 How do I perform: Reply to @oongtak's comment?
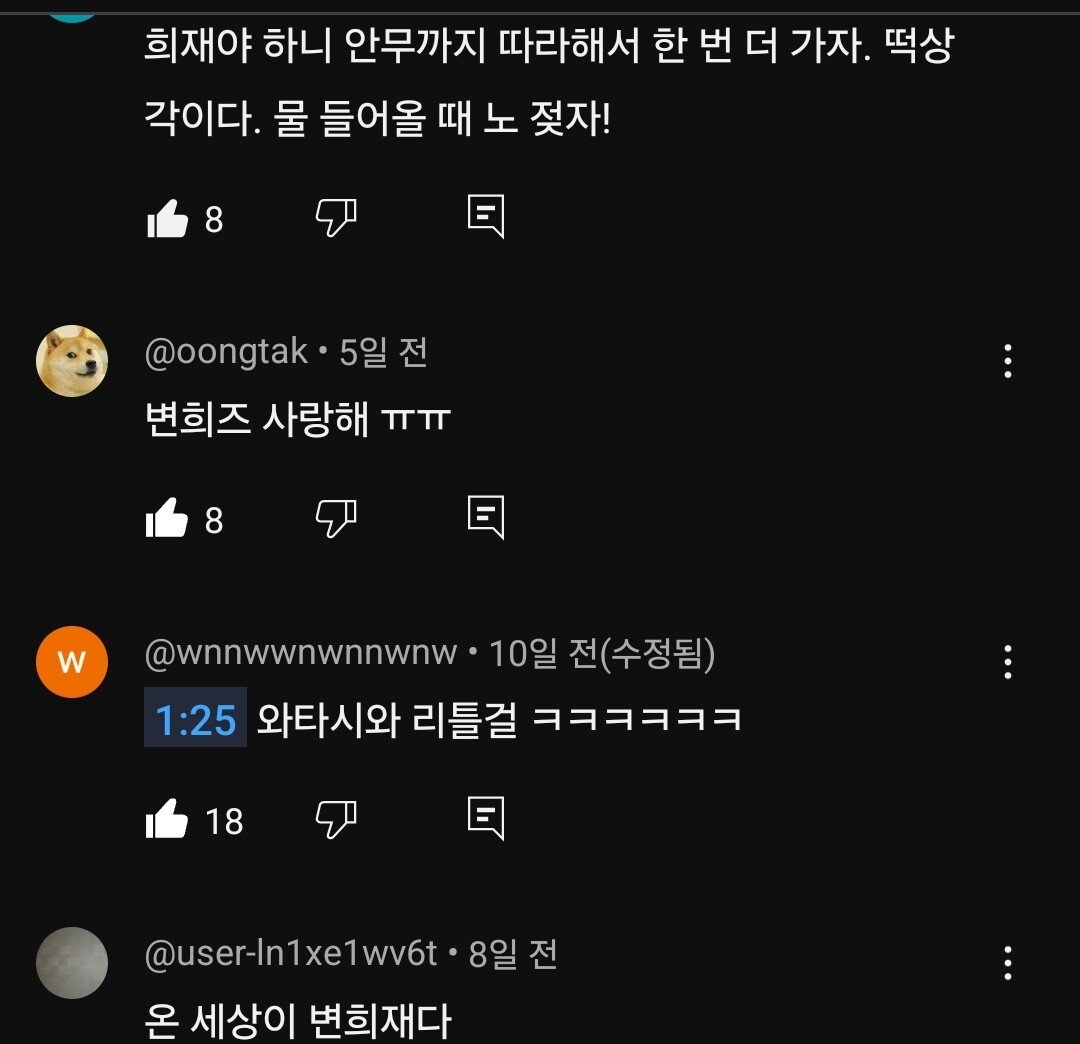486,516
